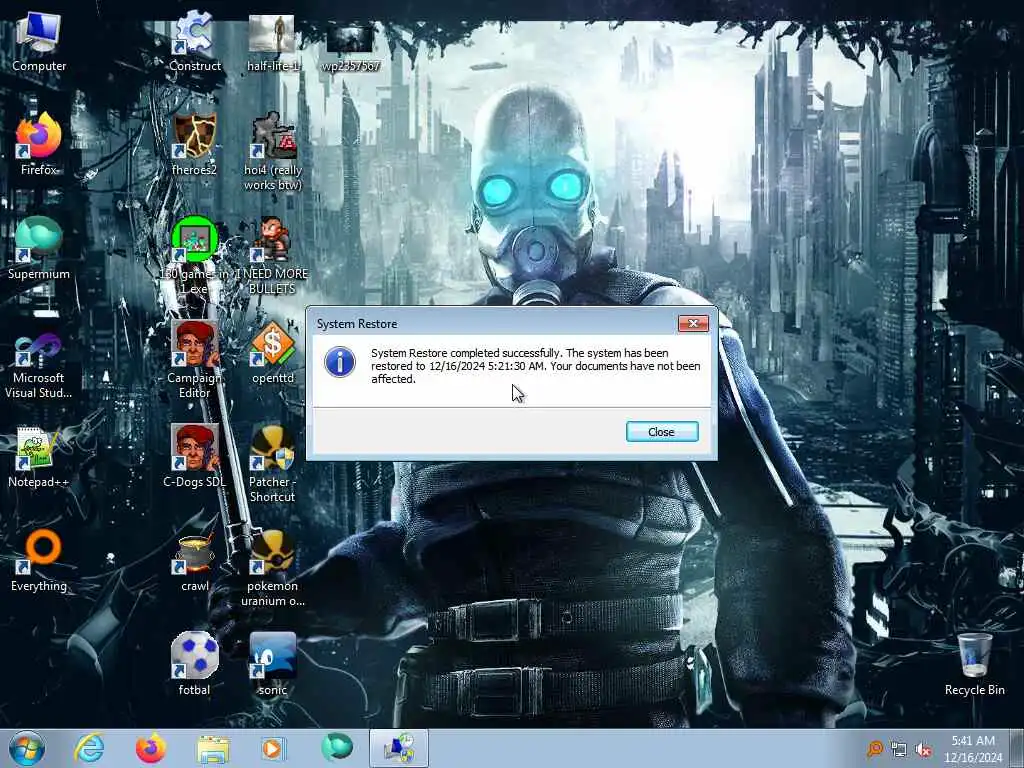Screen dimensions: 1024x768
Task: Select the Everything search desktop shortcut
Action: click(x=39, y=560)
